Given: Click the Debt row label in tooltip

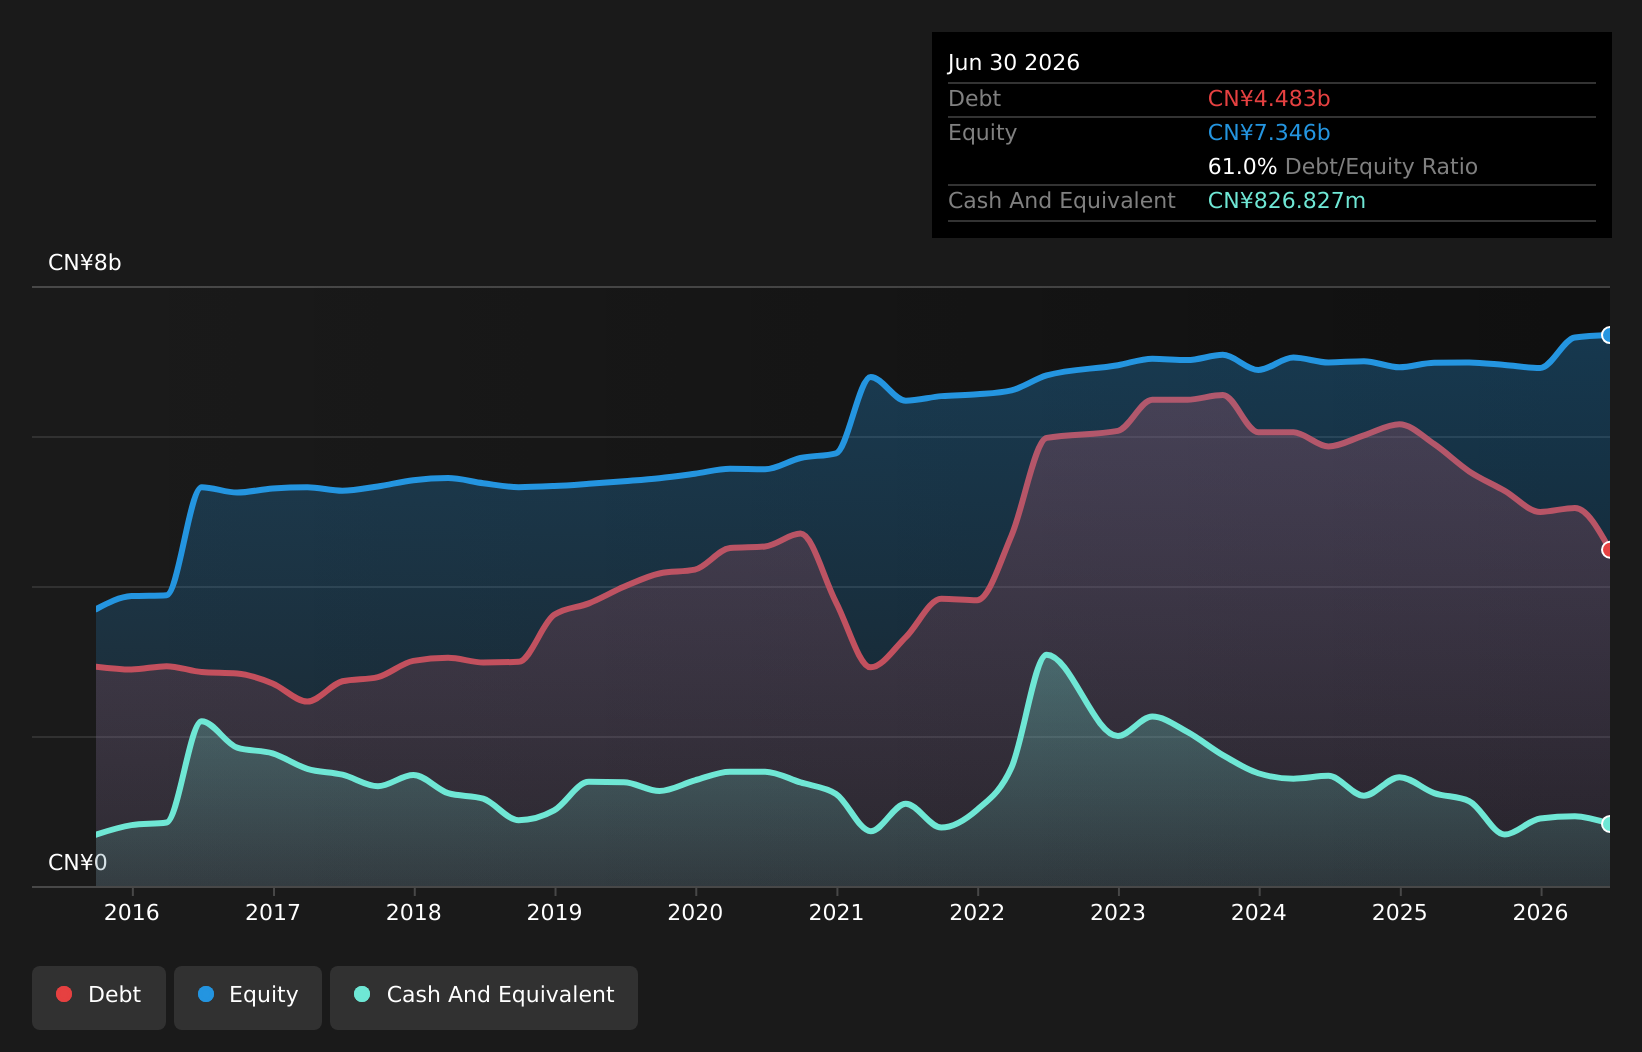Looking at the screenshot, I should [974, 99].
